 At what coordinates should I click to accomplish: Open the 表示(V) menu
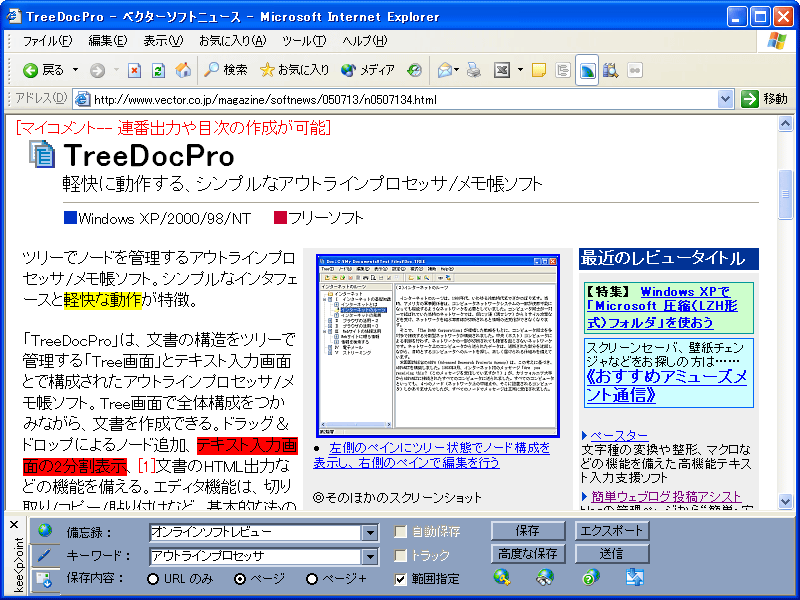[x=163, y=41]
